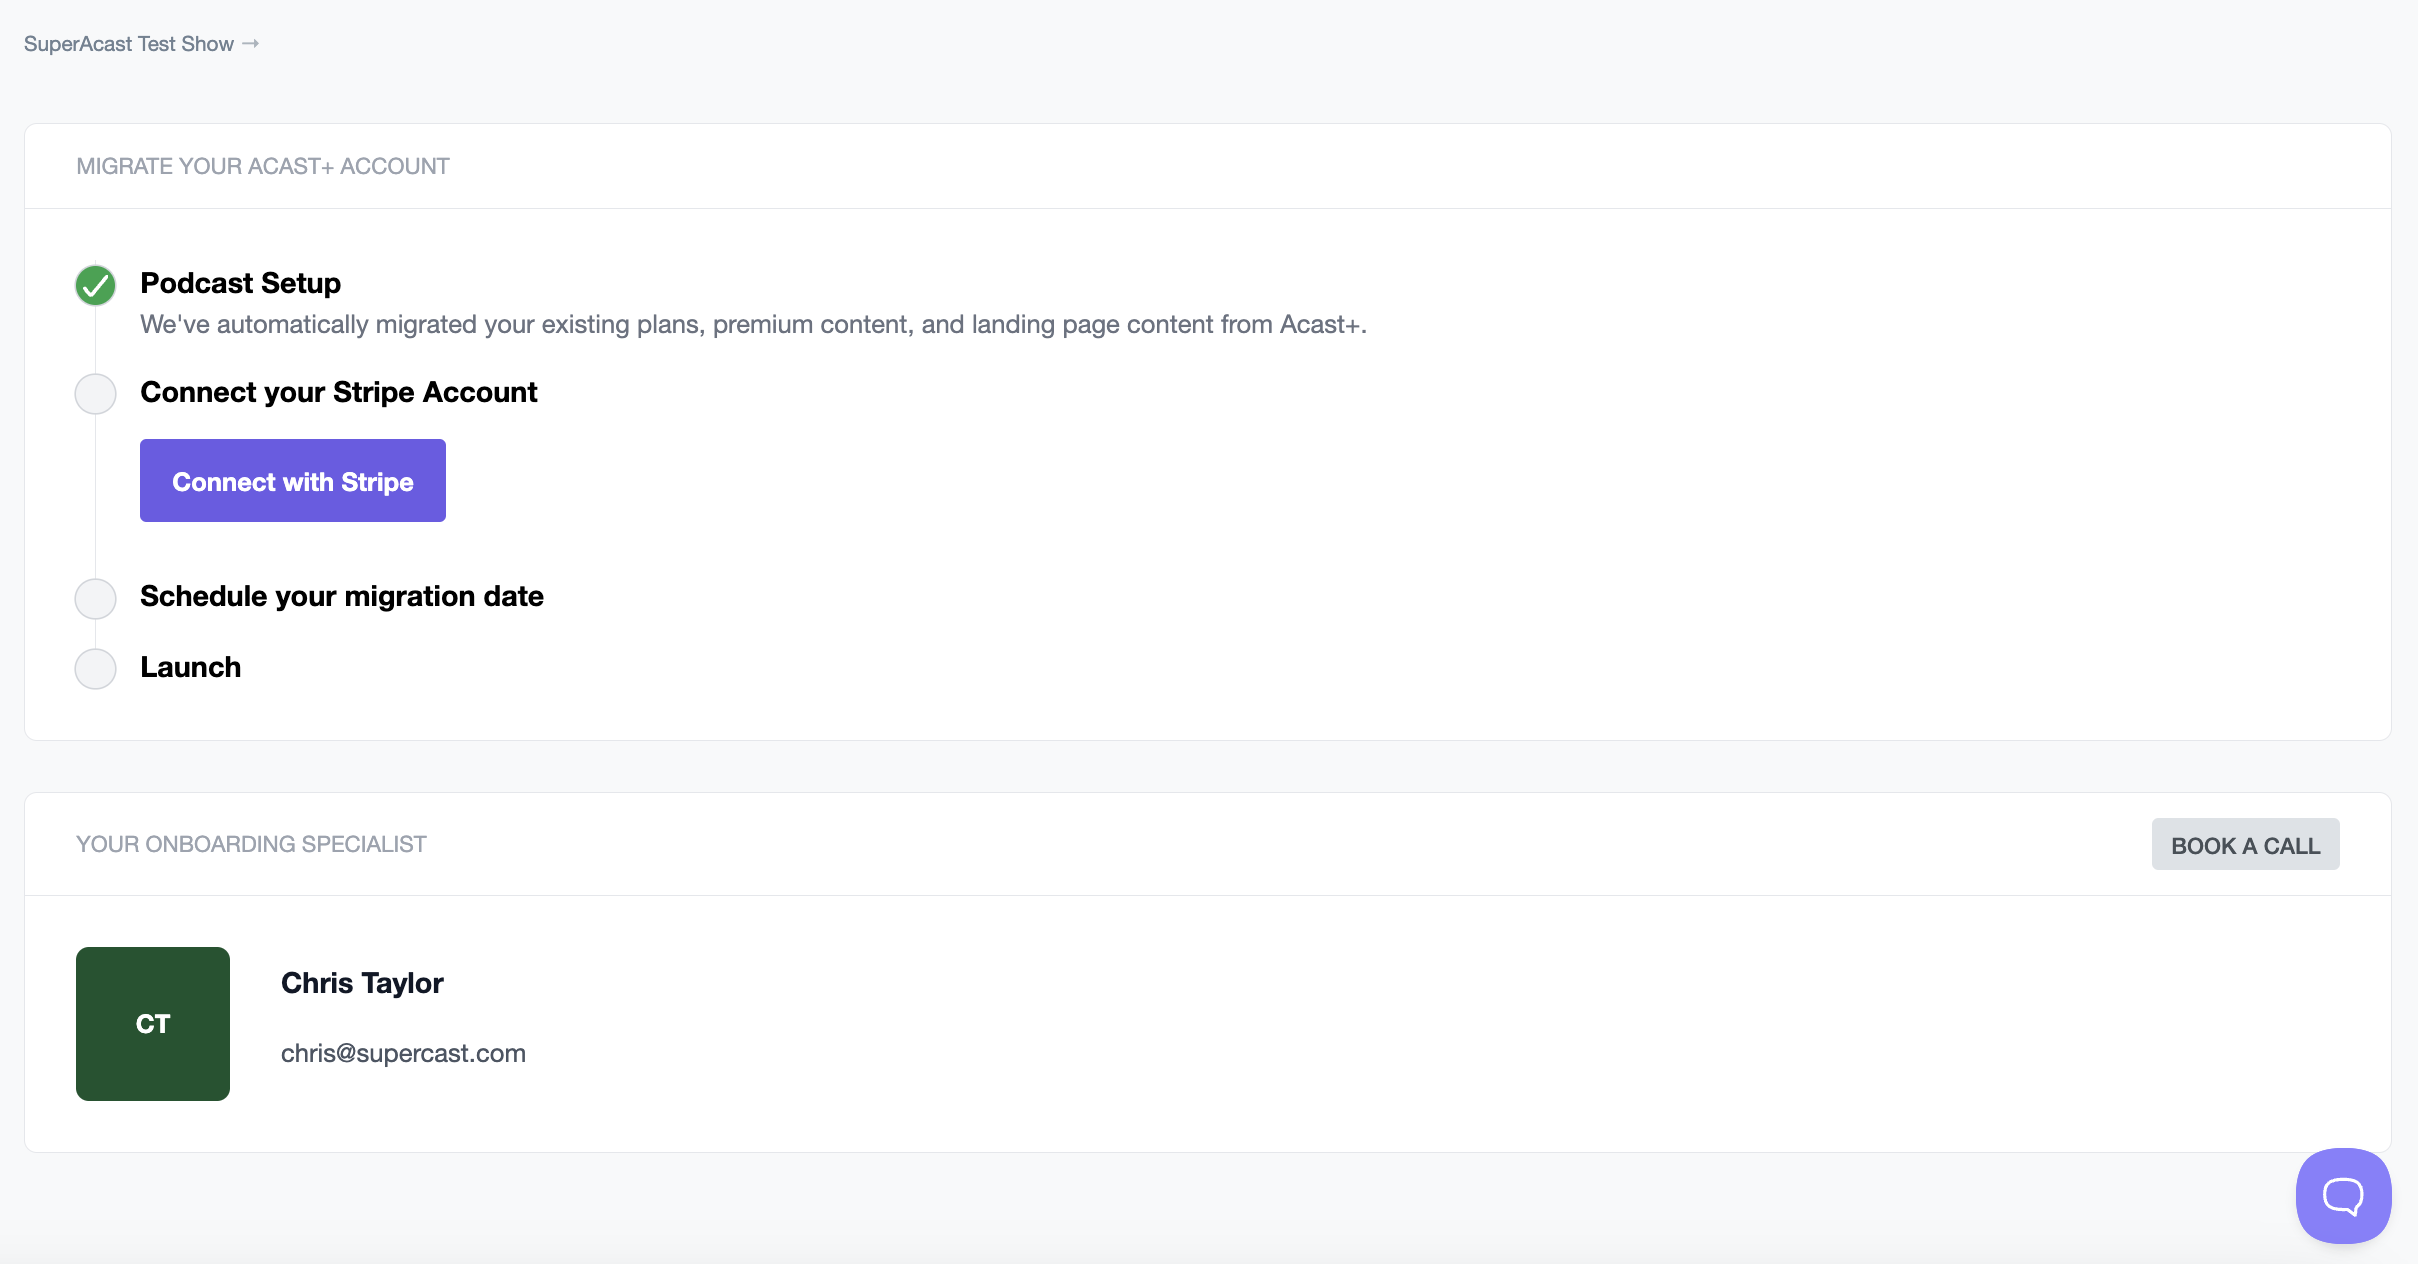Click the Your Onboarding Specialist header

pos(251,844)
